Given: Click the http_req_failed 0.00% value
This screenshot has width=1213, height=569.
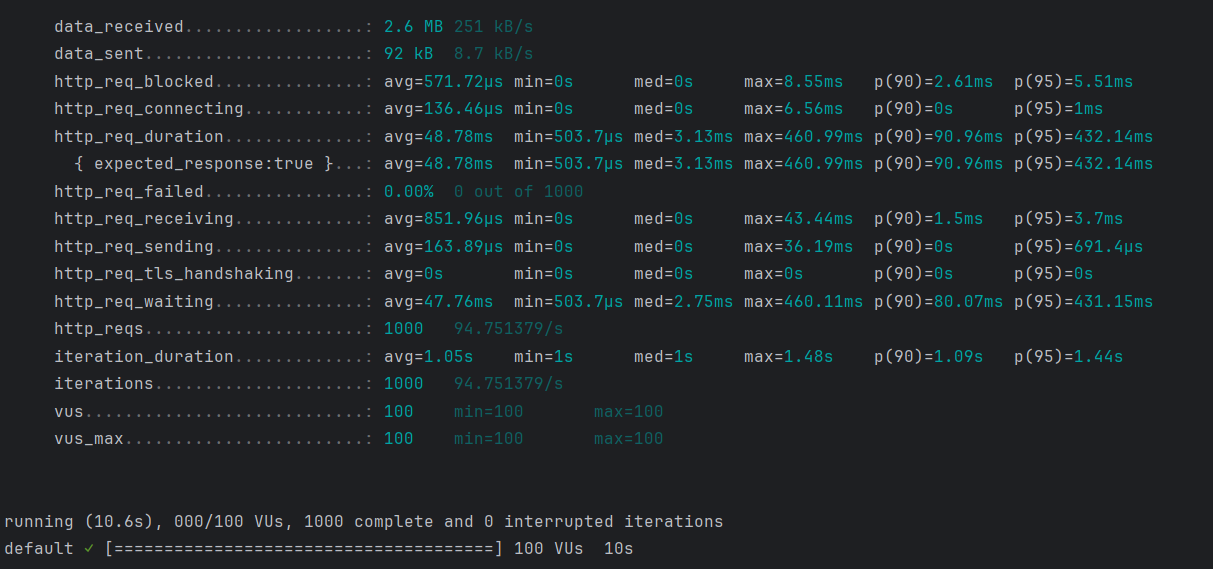Looking at the screenshot, I should [x=409, y=192].
